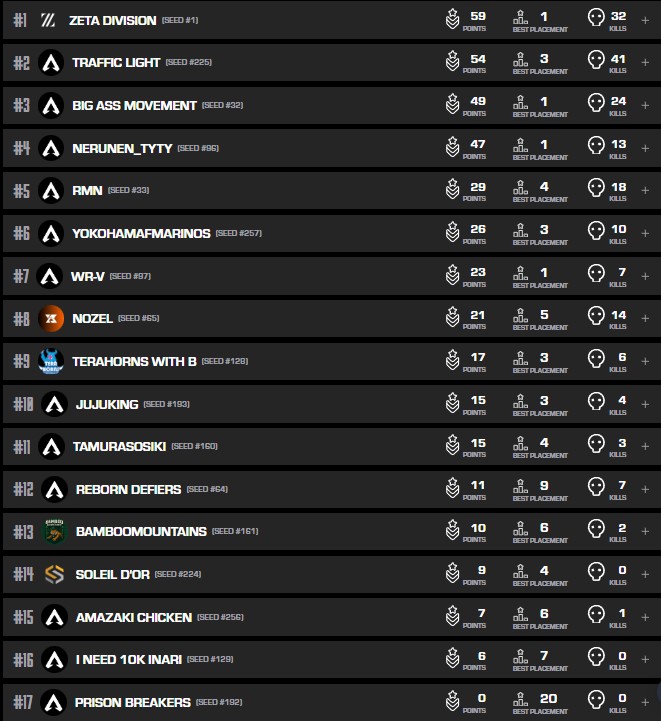Click the ZETA DIVISION team logo

point(48,20)
